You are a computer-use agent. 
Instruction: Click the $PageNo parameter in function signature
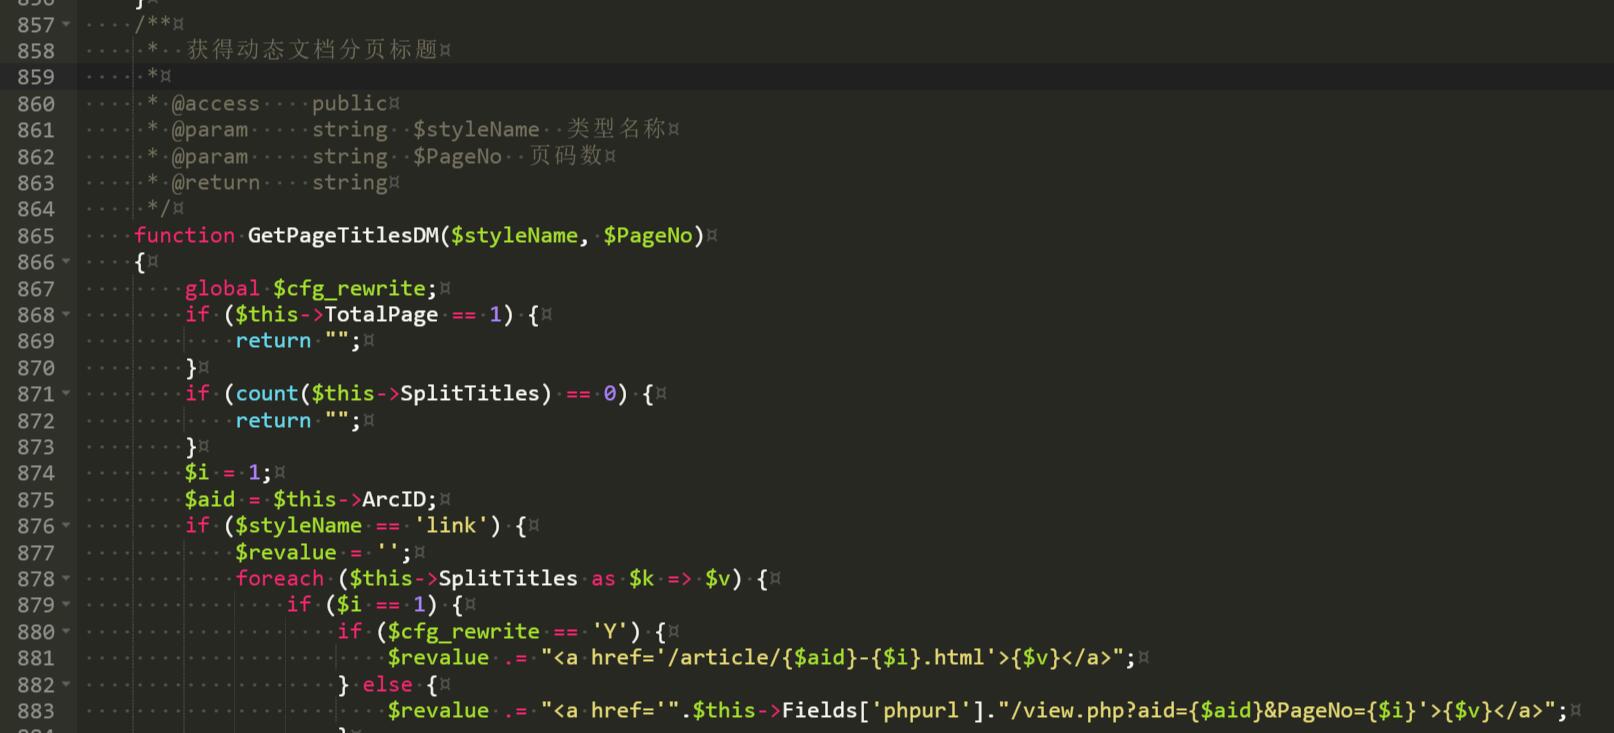647,236
